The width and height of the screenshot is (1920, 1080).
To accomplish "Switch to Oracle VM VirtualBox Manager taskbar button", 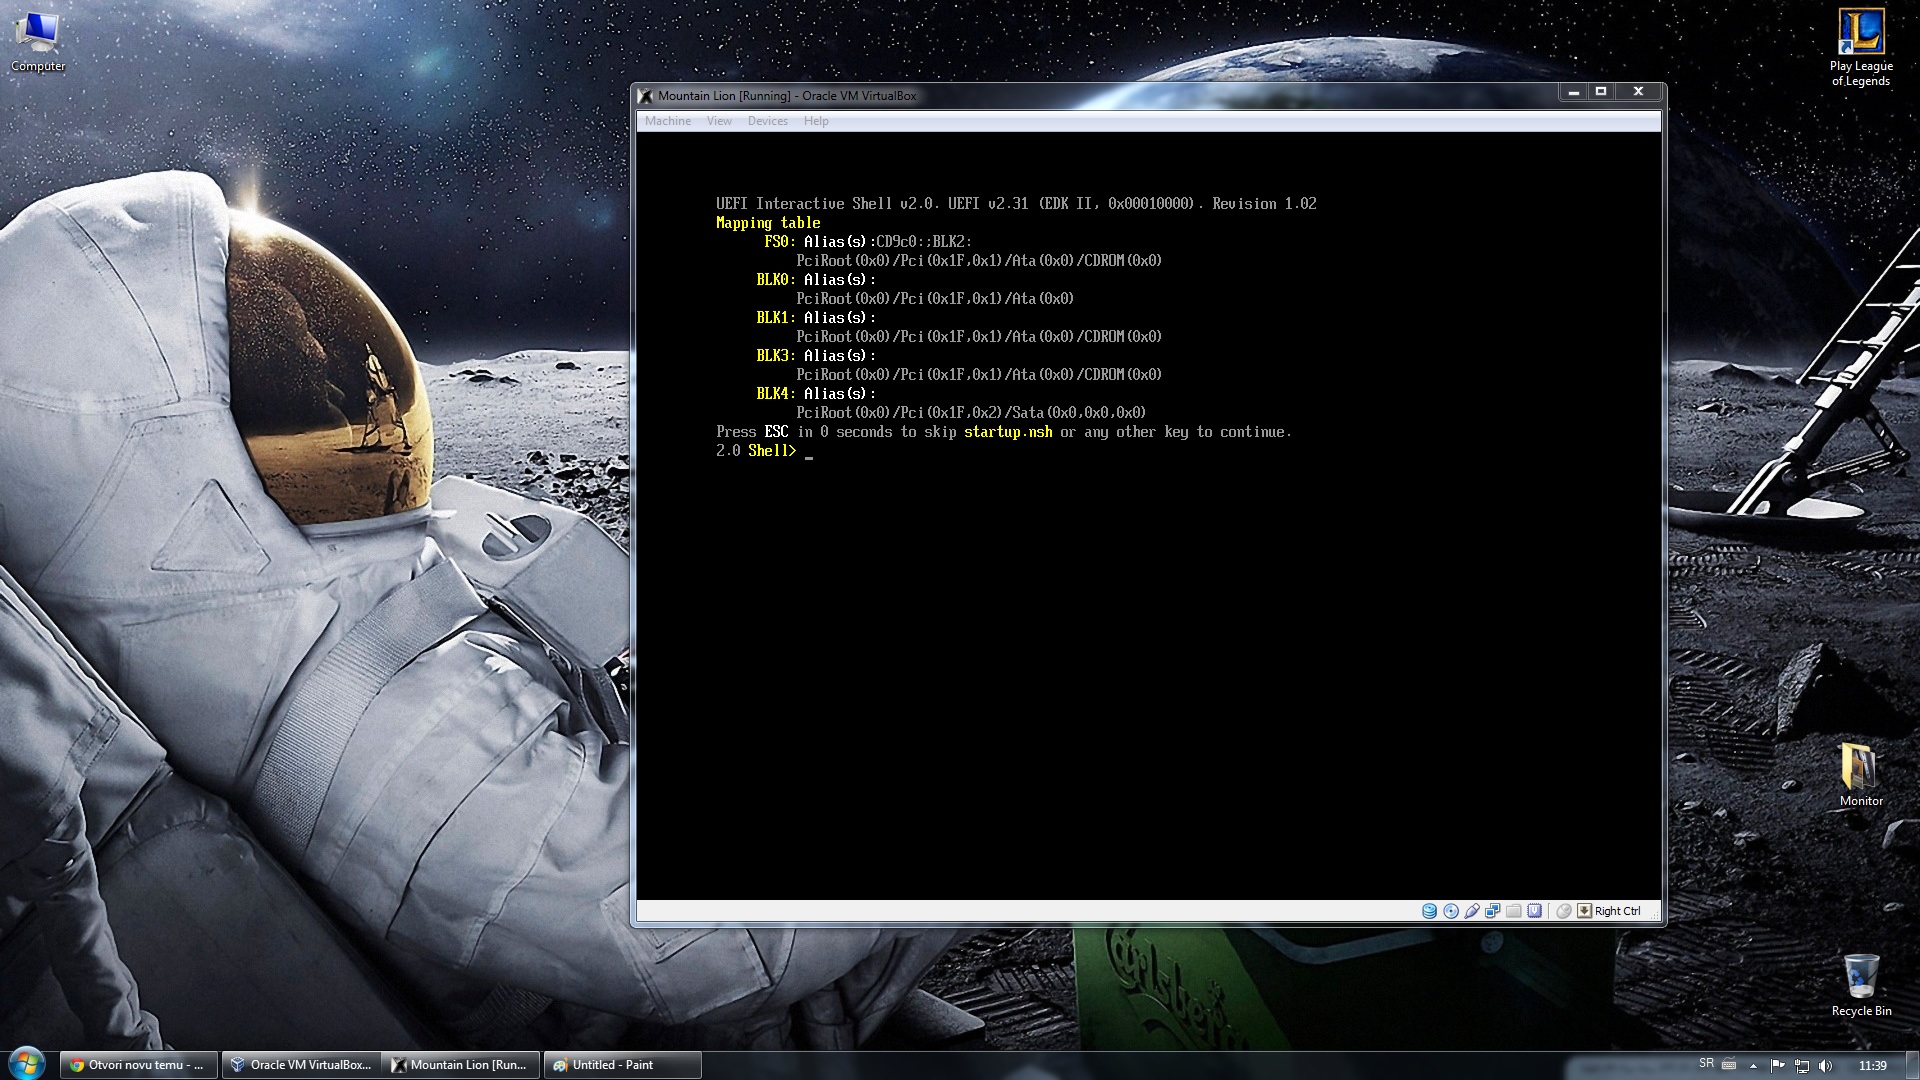I will pos(300,1065).
